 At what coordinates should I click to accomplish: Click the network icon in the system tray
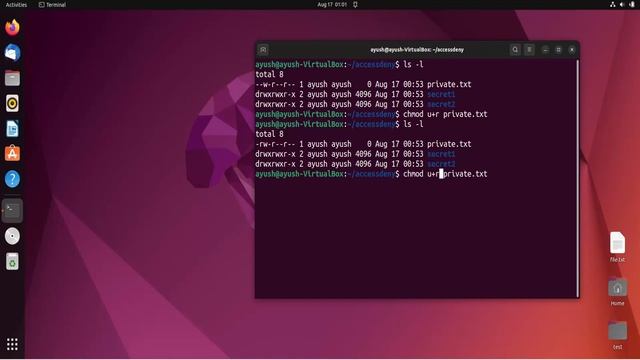pyautogui.click(x=613, y=4)
